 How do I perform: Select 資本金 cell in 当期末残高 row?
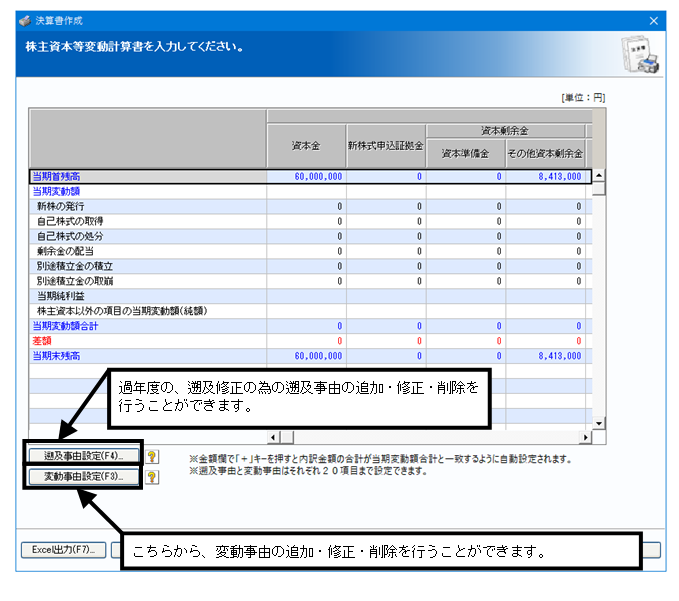[307, 356]
